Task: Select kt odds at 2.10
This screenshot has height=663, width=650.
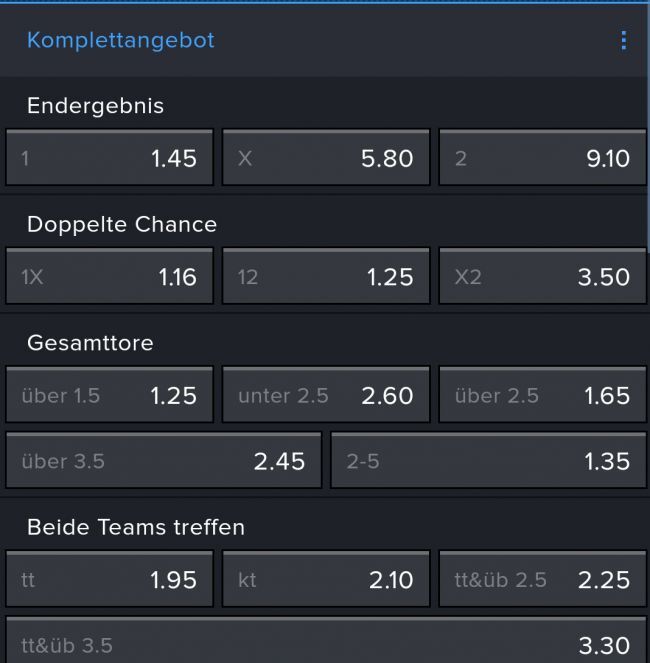Action: coord(326,580)
